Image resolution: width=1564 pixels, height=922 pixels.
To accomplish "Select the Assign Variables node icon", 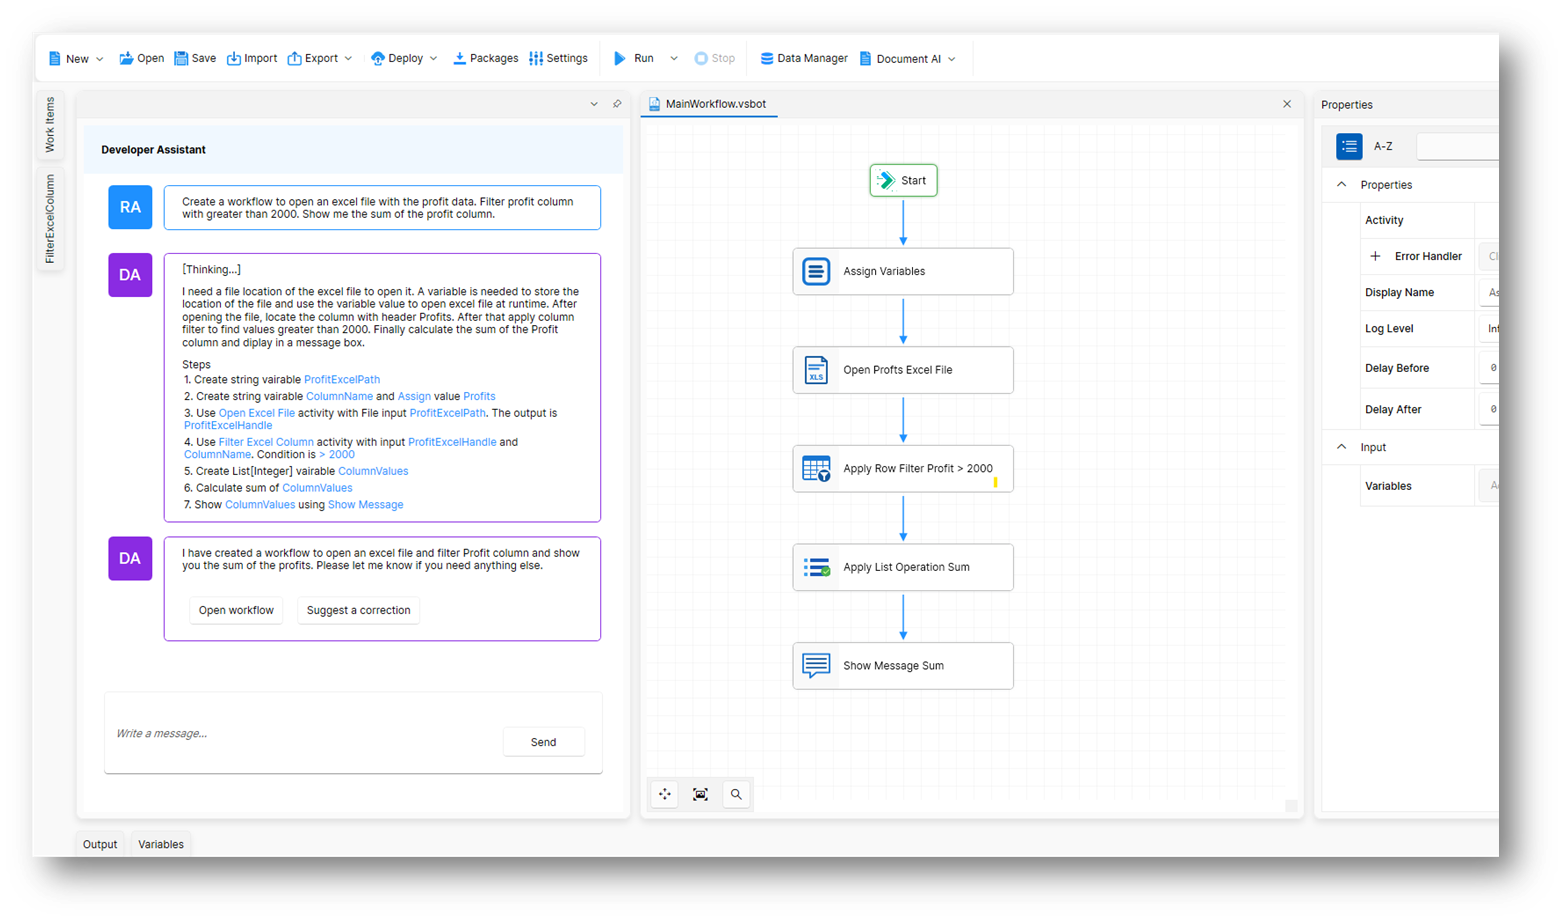I will click(x=816, y=271).
